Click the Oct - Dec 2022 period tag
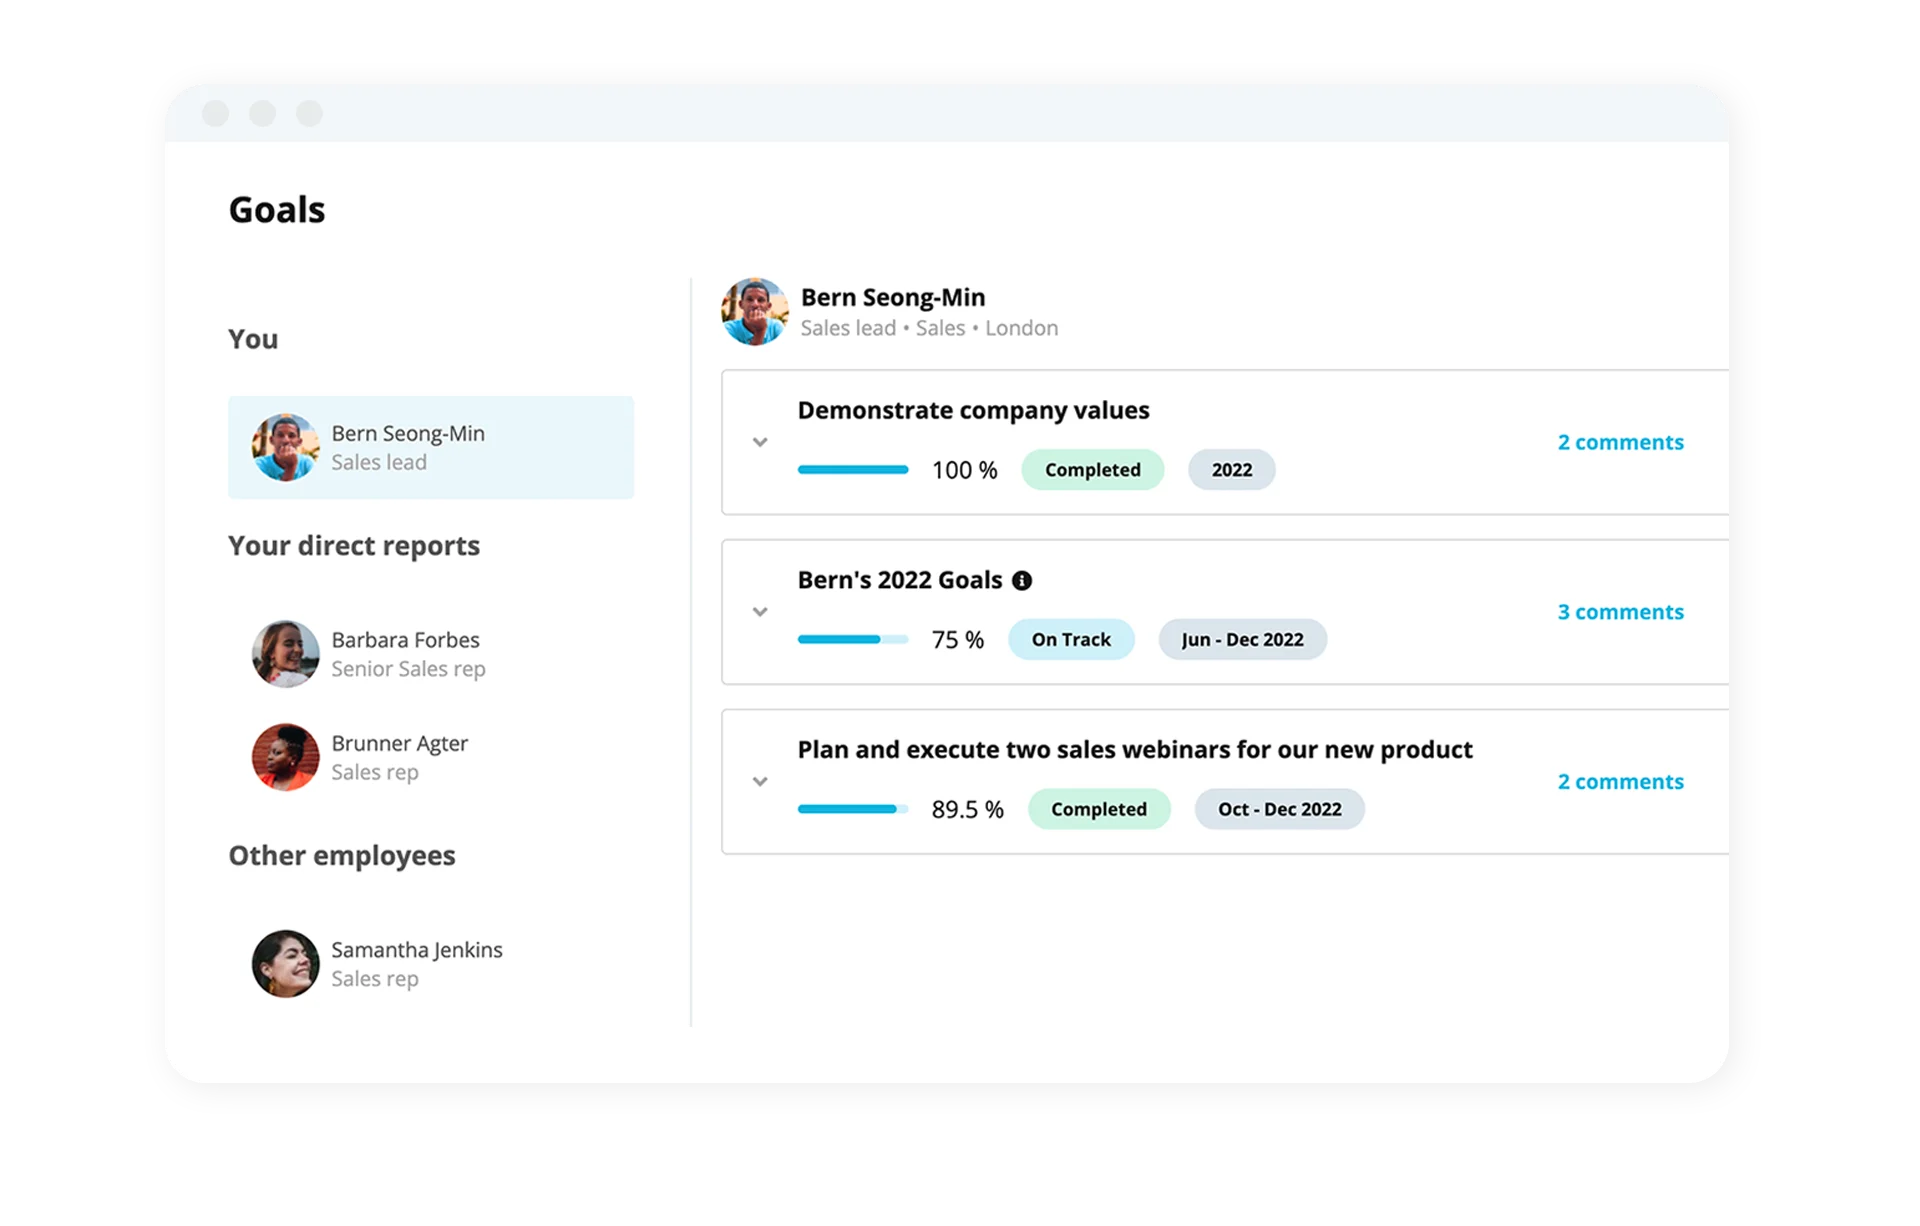Viewport: 1920px width, 1226px height. (1279, 810)
